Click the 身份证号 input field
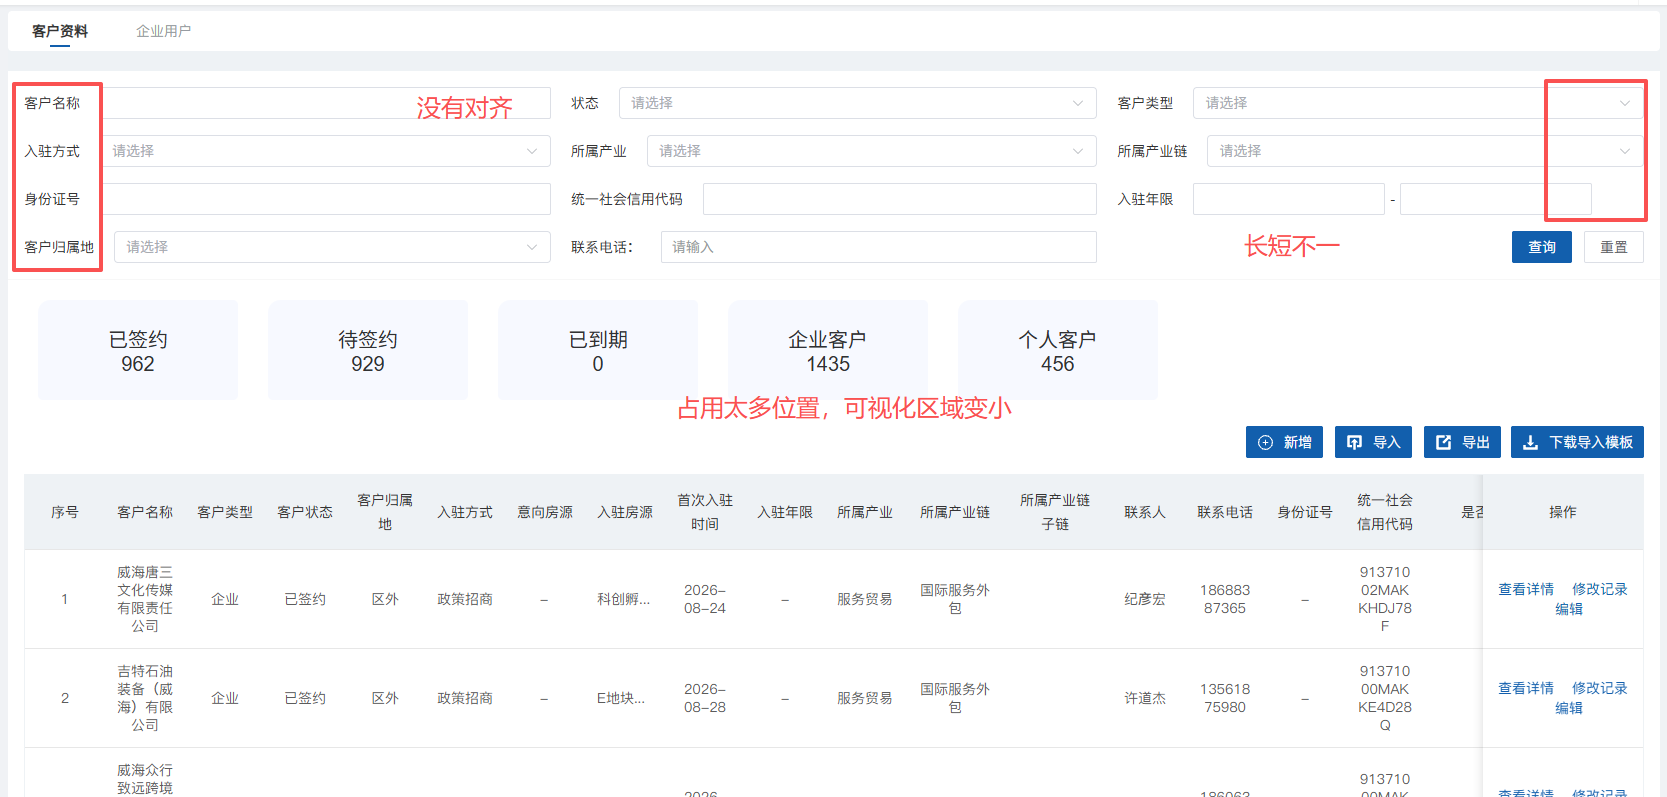 (x=326, y=199)
